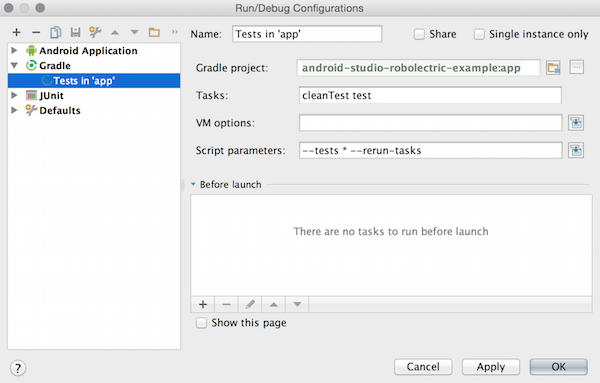
Task: Expand Script parameters field editor
Action: click(576, 150)
